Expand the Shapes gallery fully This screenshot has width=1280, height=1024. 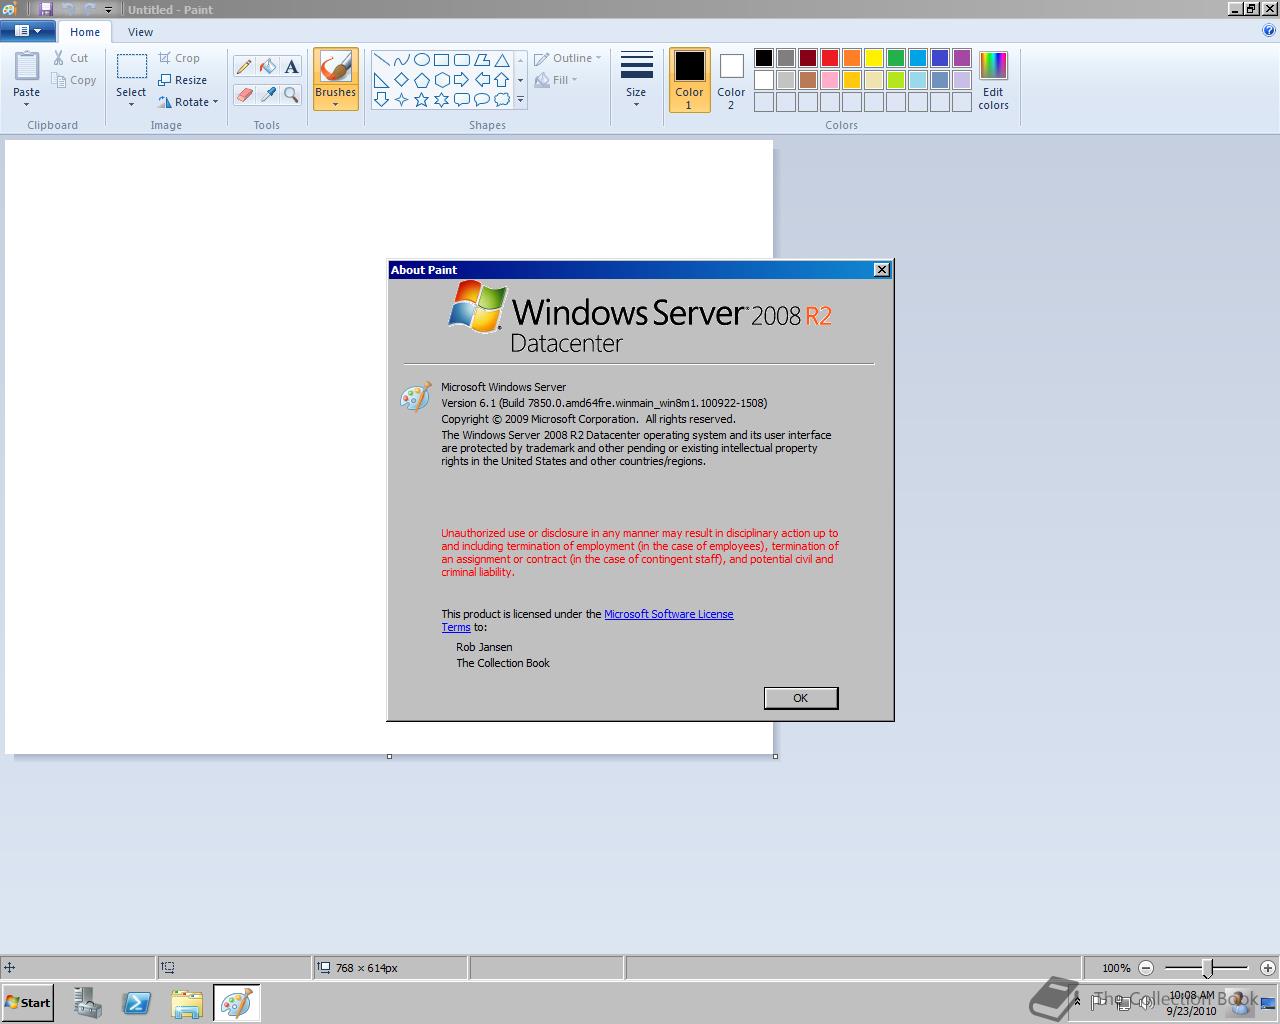tap(520, 100)
